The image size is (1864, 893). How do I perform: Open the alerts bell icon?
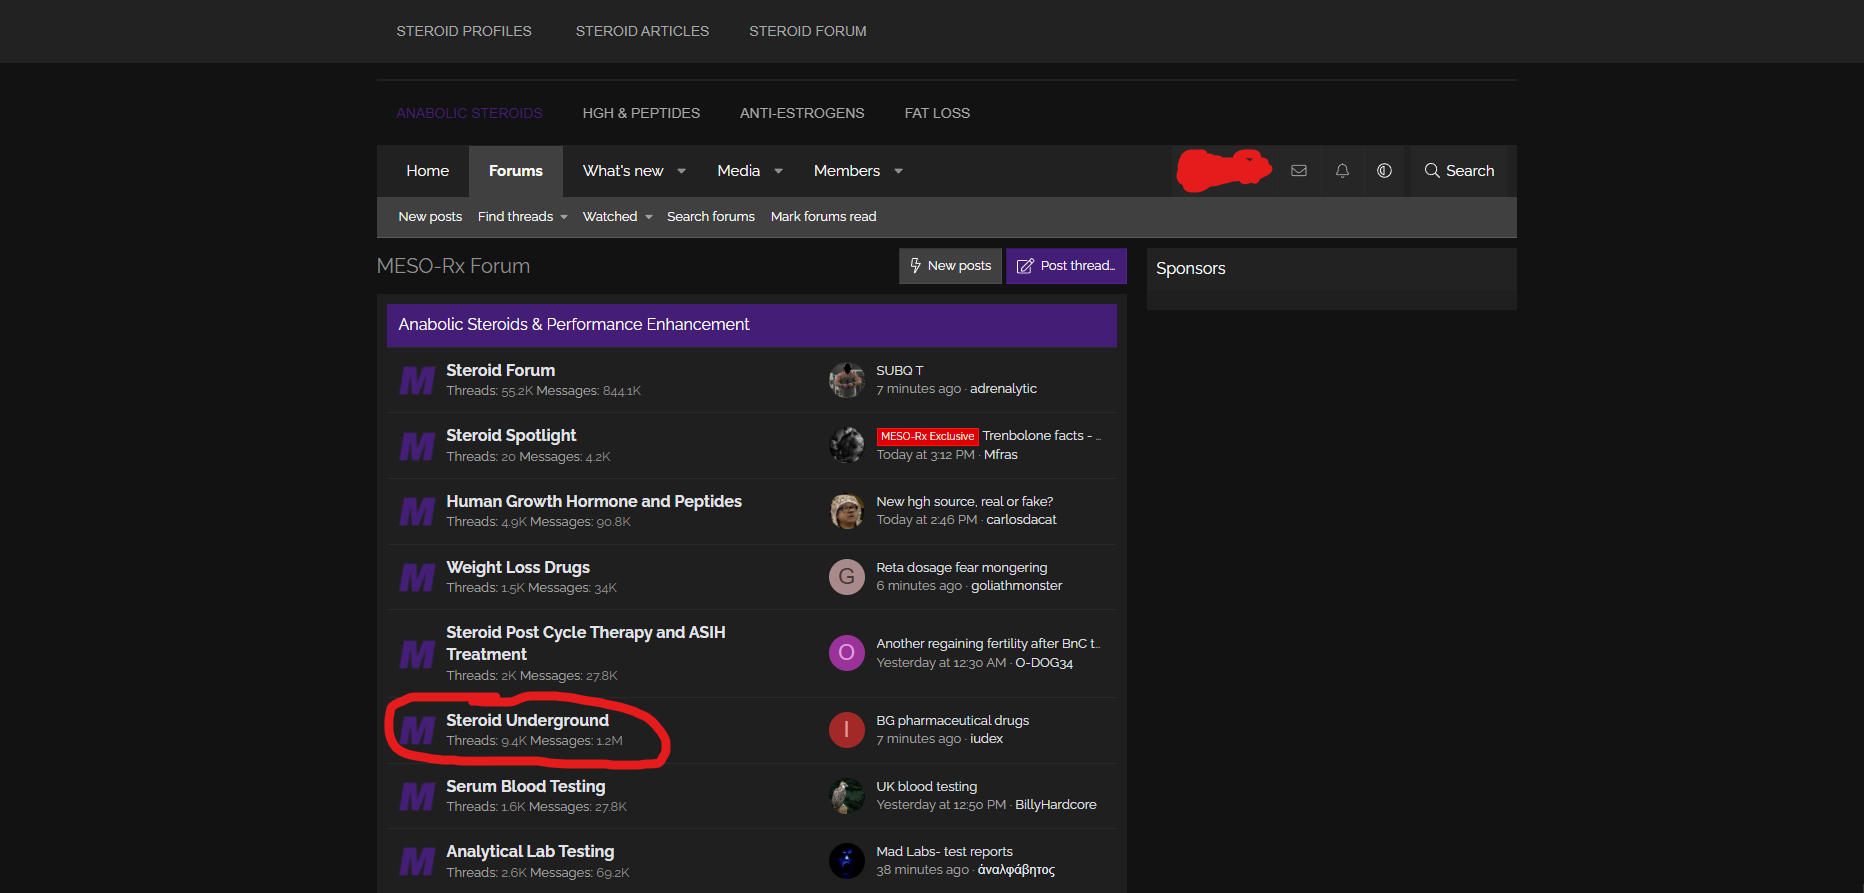pyautogui.click(x=1342, y=171)
